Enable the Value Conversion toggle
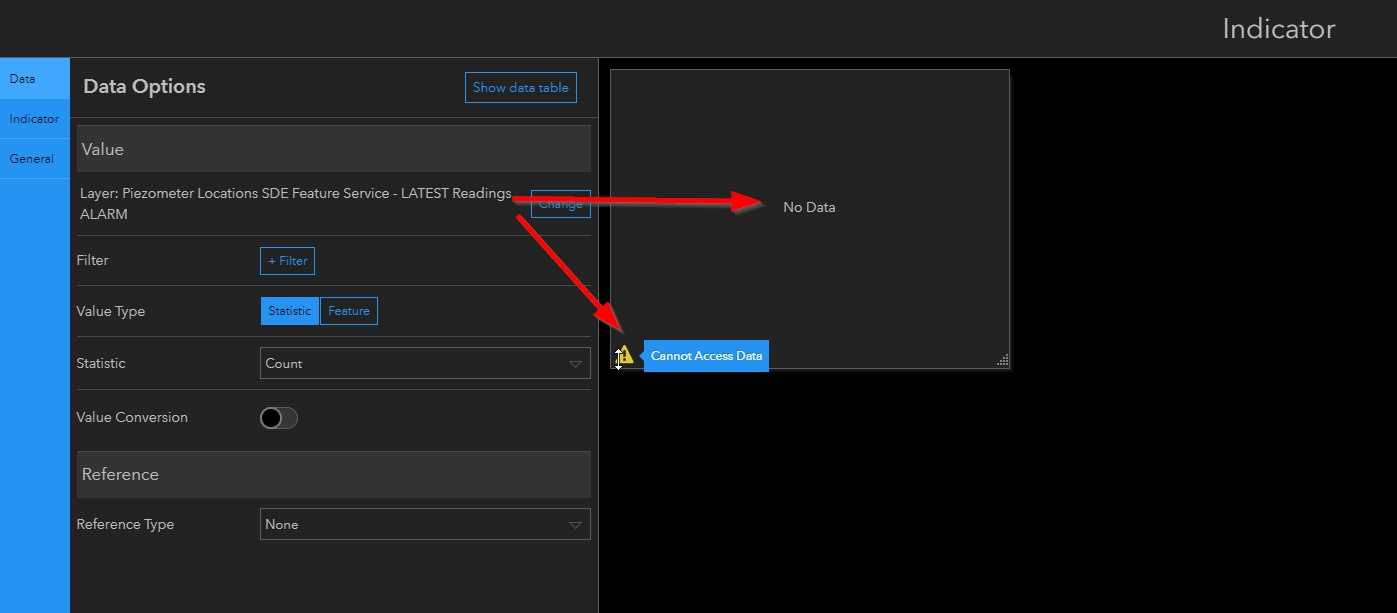 278,417
